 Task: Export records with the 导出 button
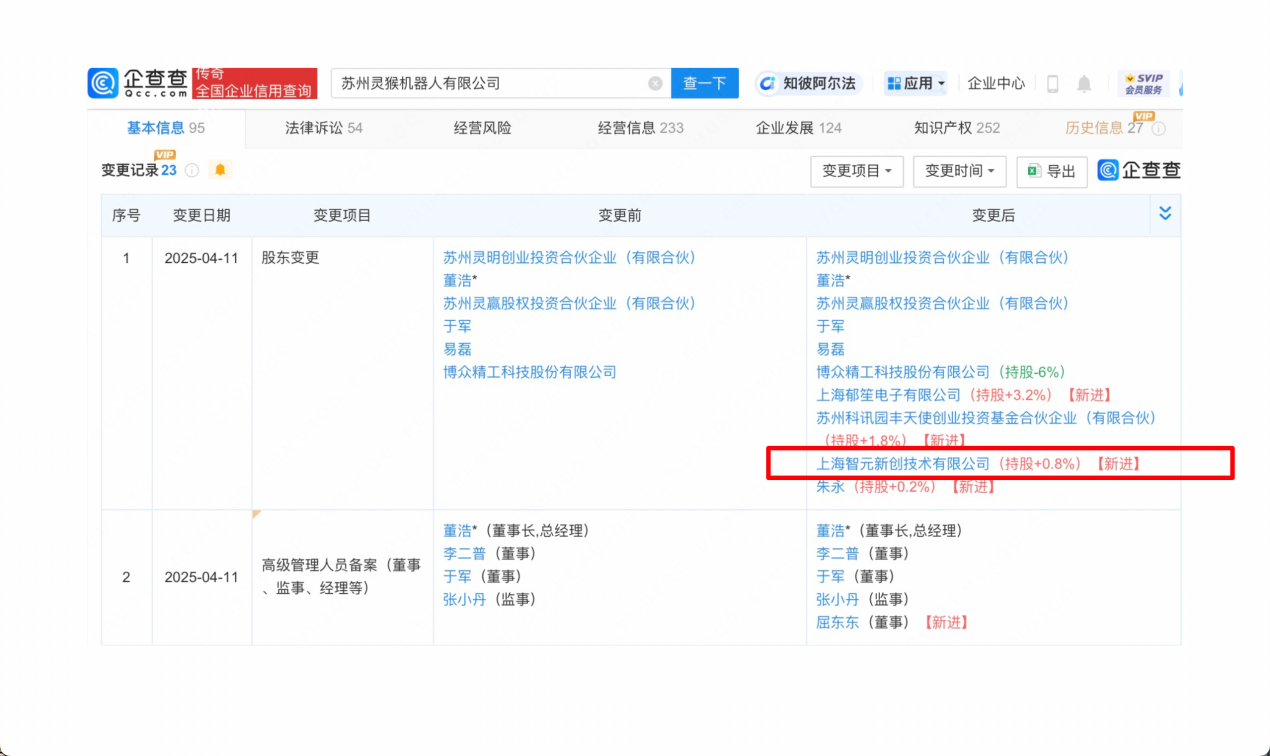point(1051,171)
